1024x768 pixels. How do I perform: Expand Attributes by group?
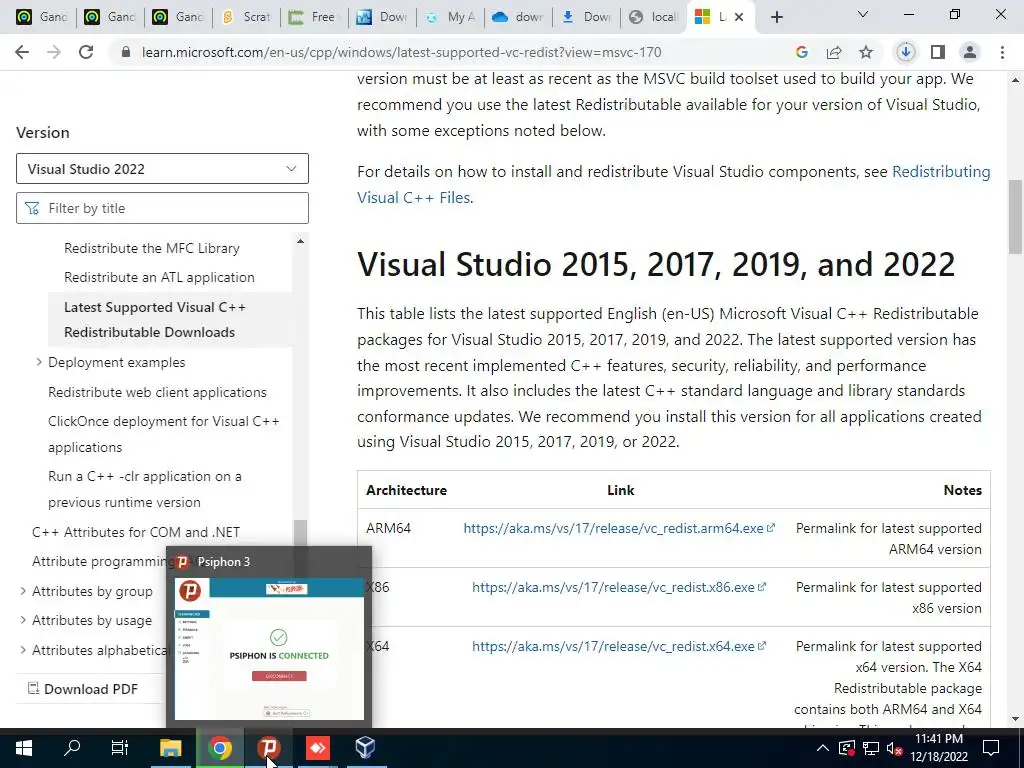point(23,591)
